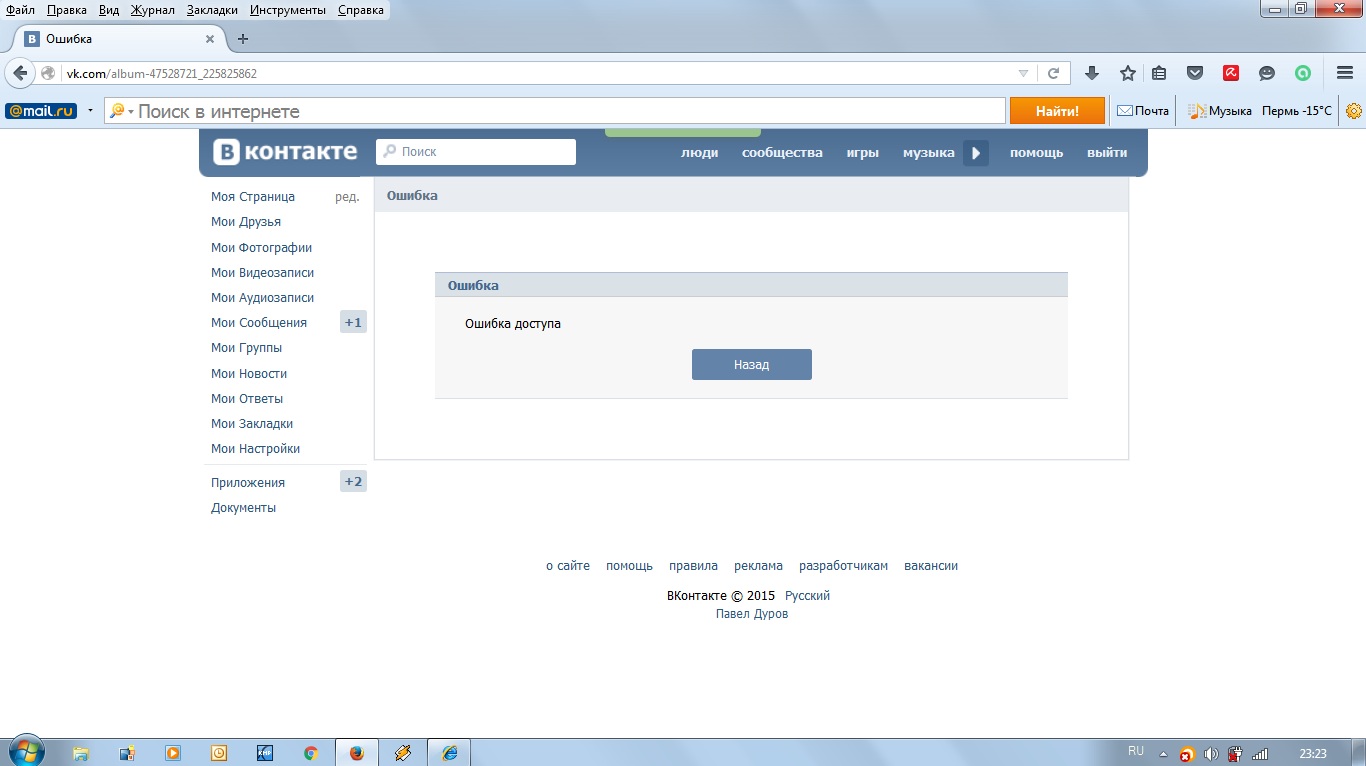Reload the page with the refresh icon
The width and height of the screenshot is (1366, 766).
[x=1053, y=73]
